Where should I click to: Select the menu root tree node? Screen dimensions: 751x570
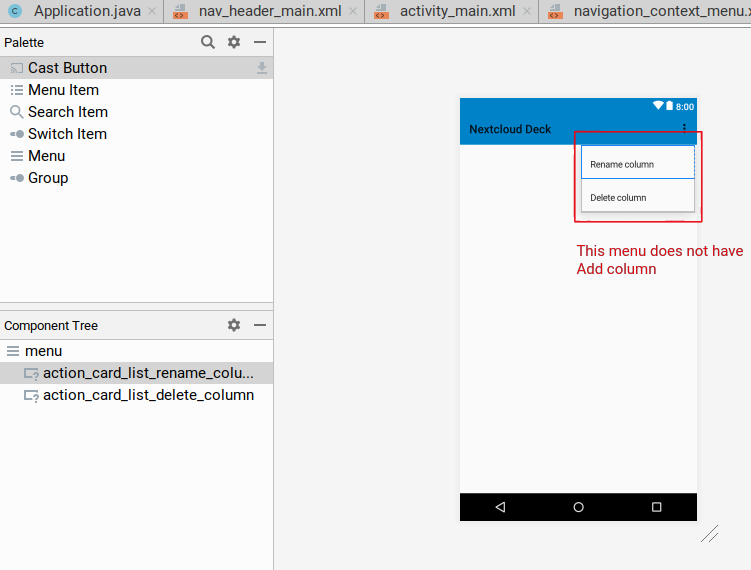(137, 351)
